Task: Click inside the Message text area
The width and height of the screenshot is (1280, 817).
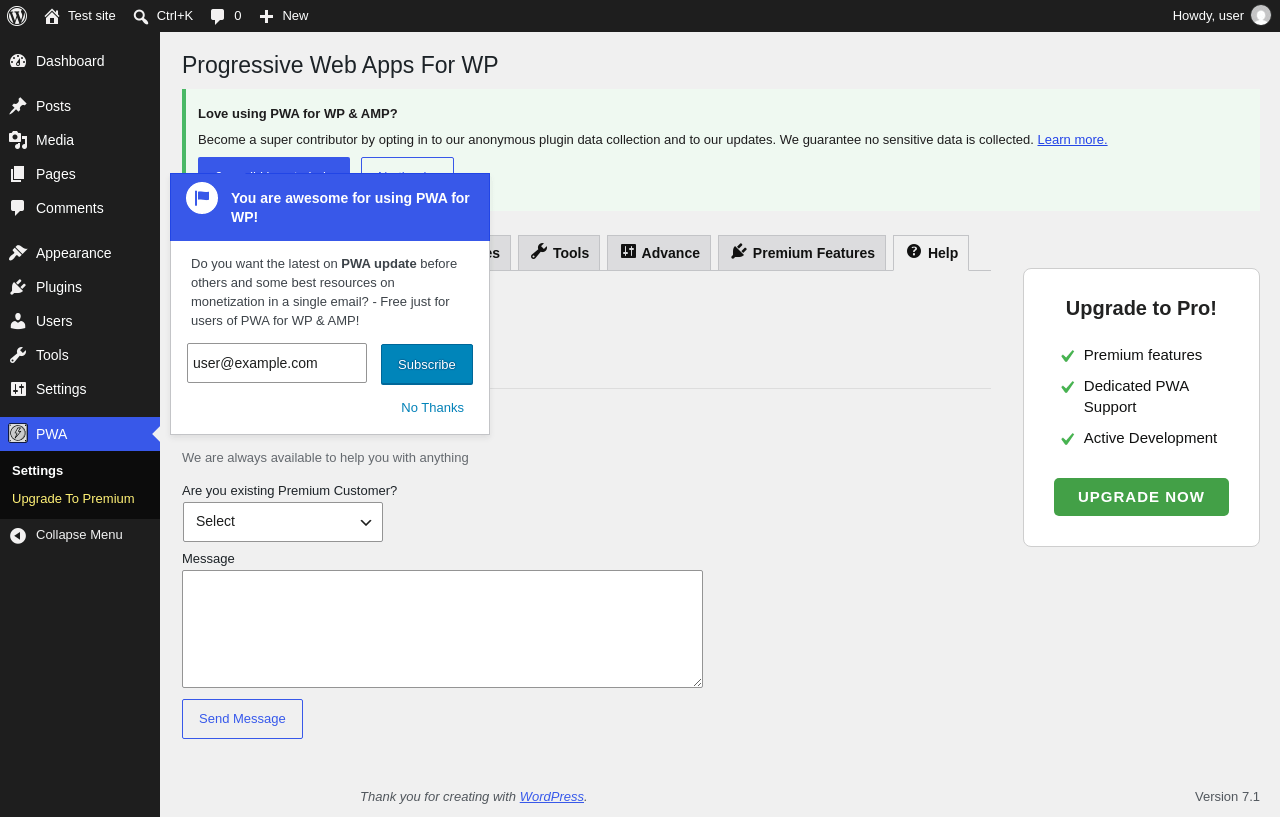Action: [x=442, y=629]
